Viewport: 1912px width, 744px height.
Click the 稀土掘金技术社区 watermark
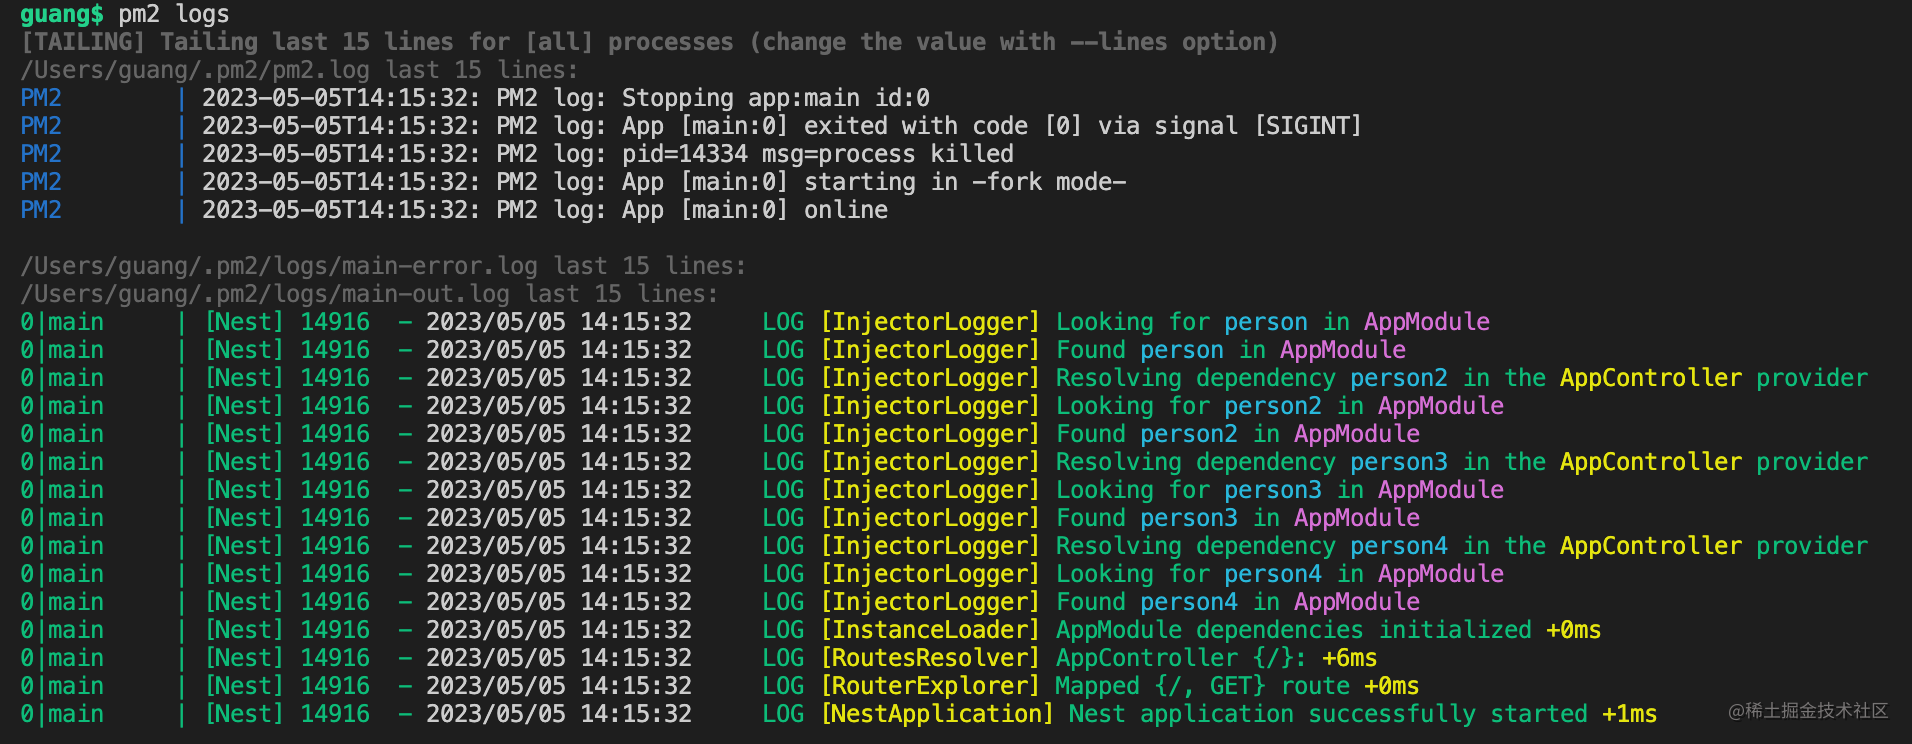point(1808,711)
